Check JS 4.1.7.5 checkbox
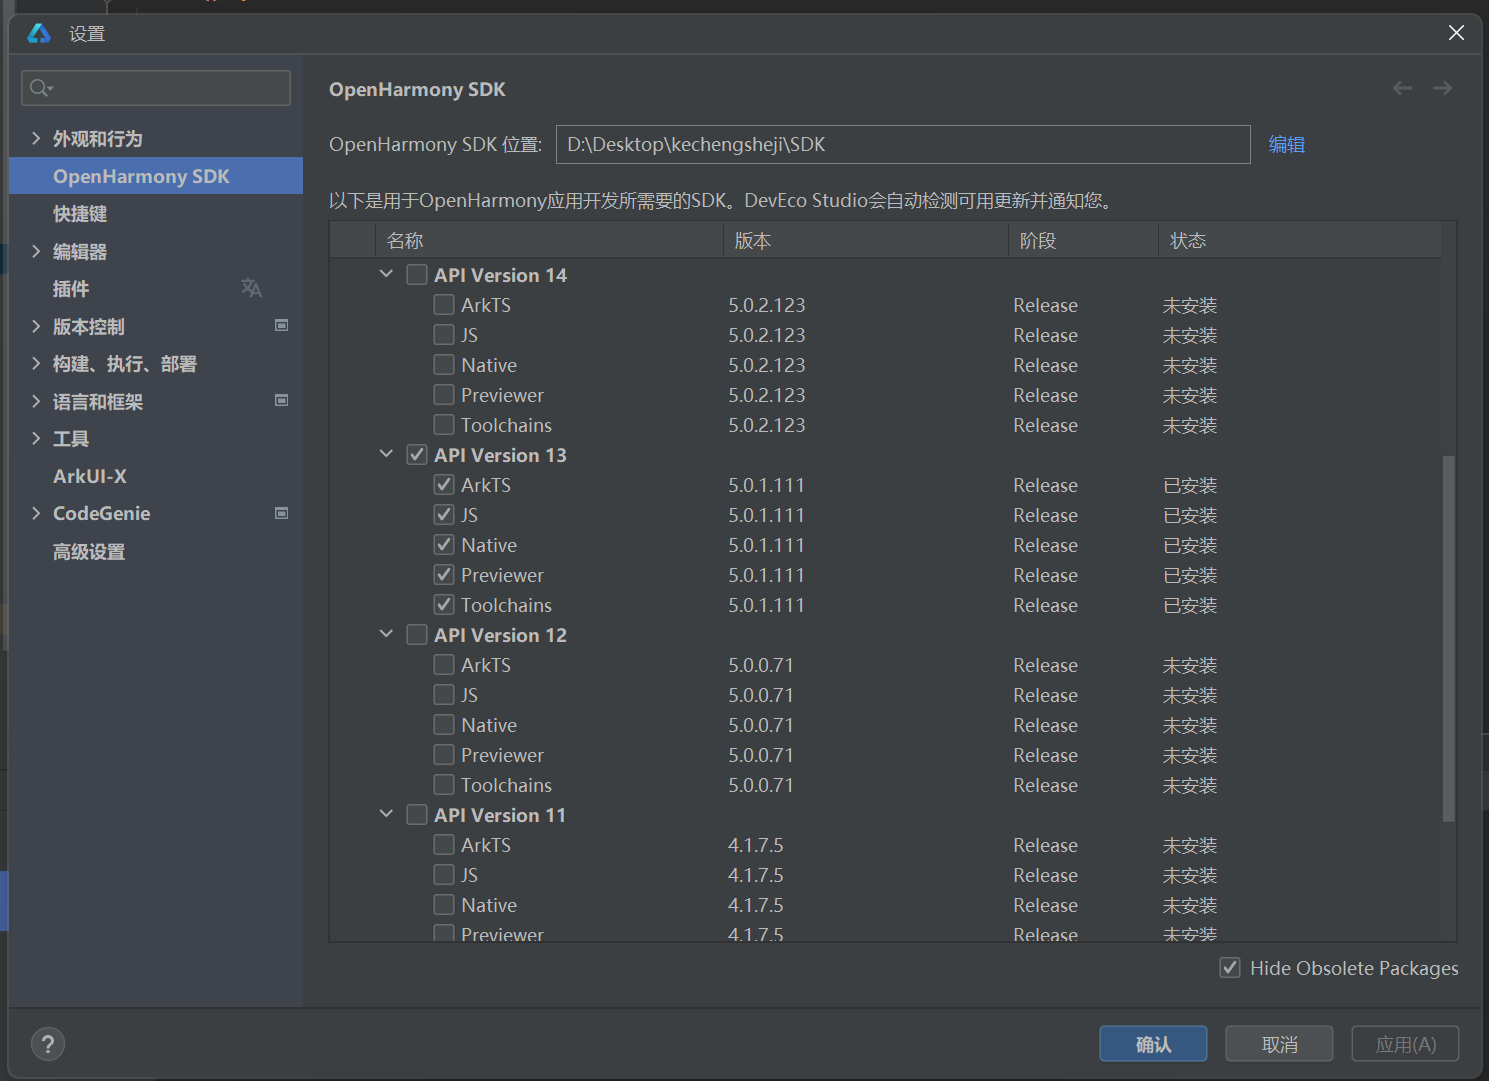 click(444, 875)
